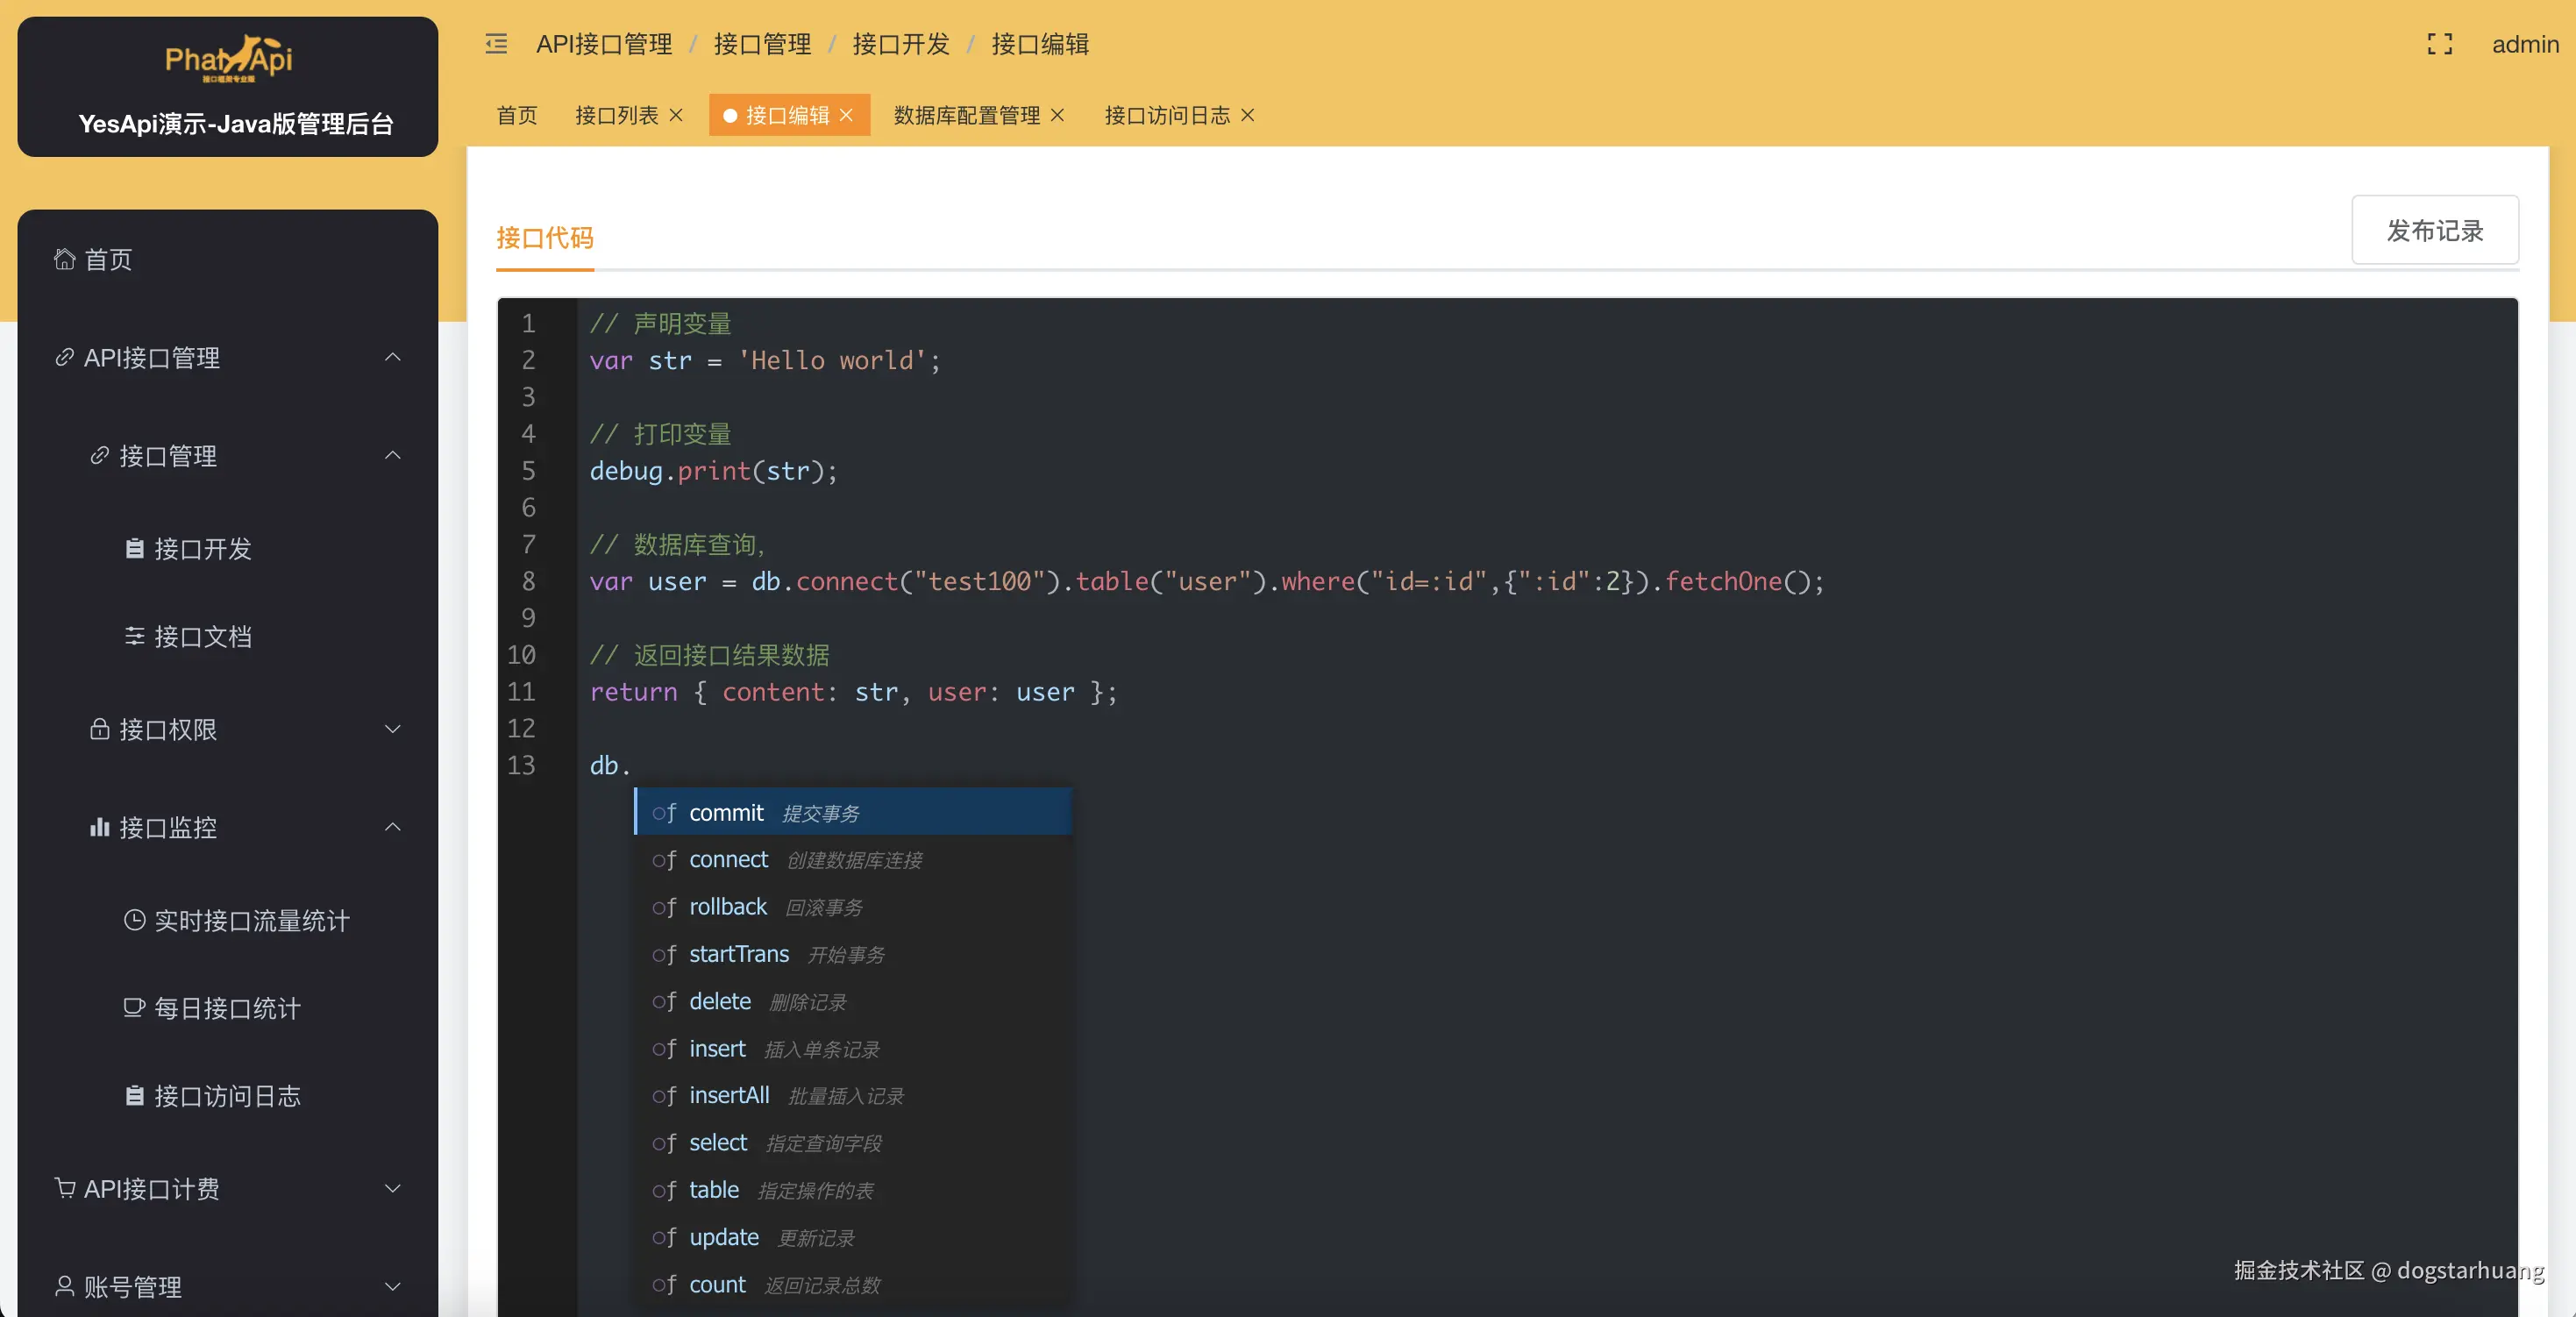2576x1317 pixels.
Task: Click the PhalApi logo
Action: pyautogui.click(x=228, y=60)
